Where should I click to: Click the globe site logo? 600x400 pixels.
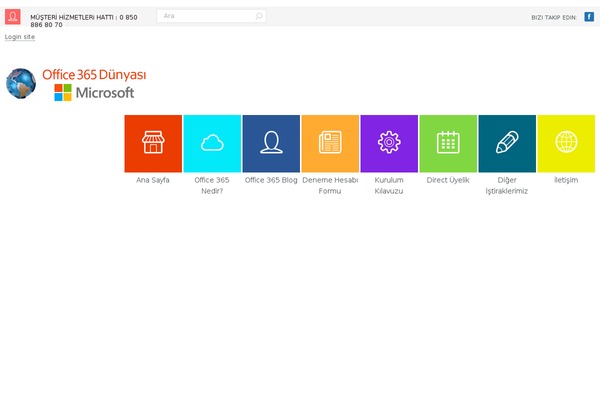click(21, 83)
